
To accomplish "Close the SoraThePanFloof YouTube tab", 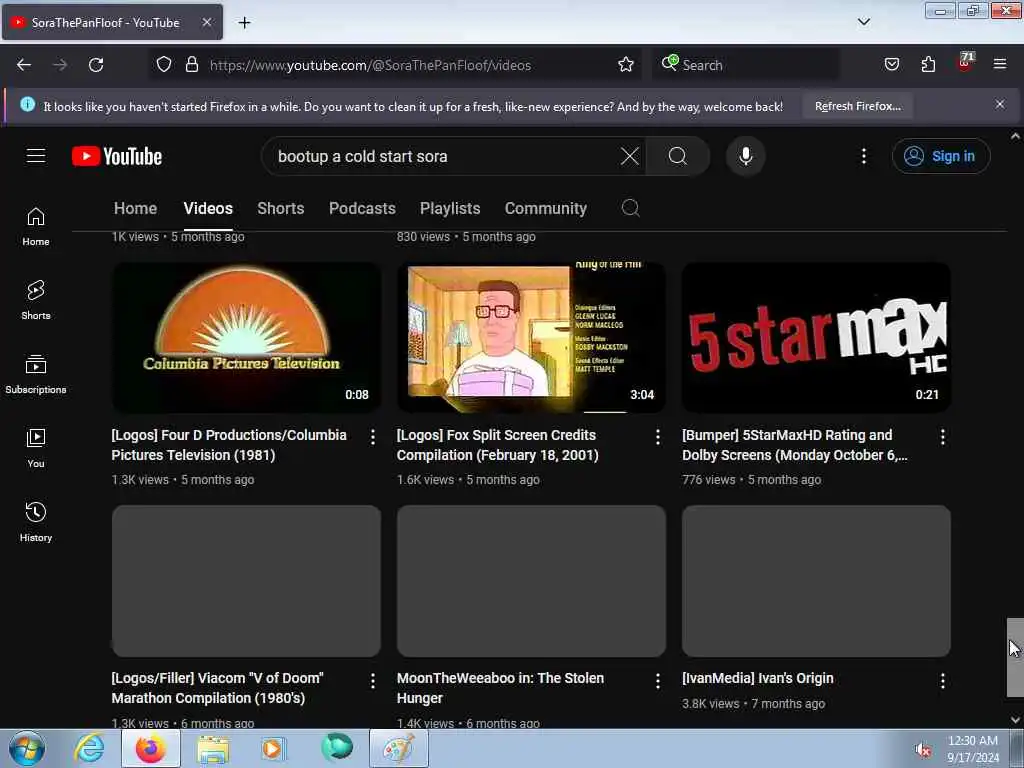I will point(206,22).
